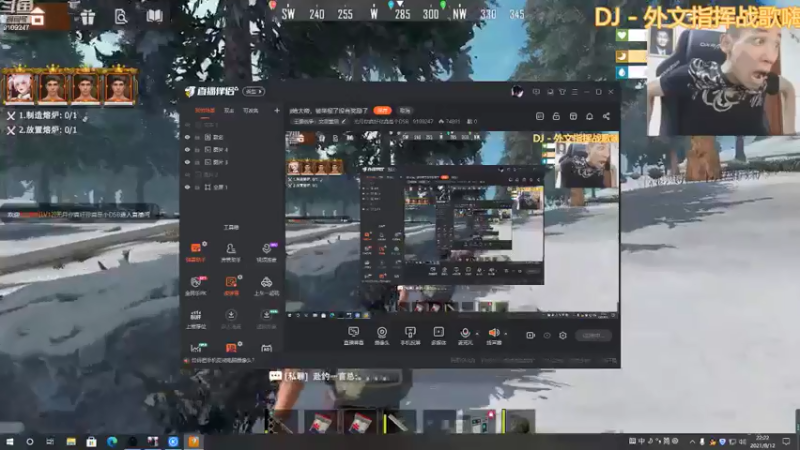Open the orange tool in bottom toolbox row

pyautogui.click(x=231, y=347)
